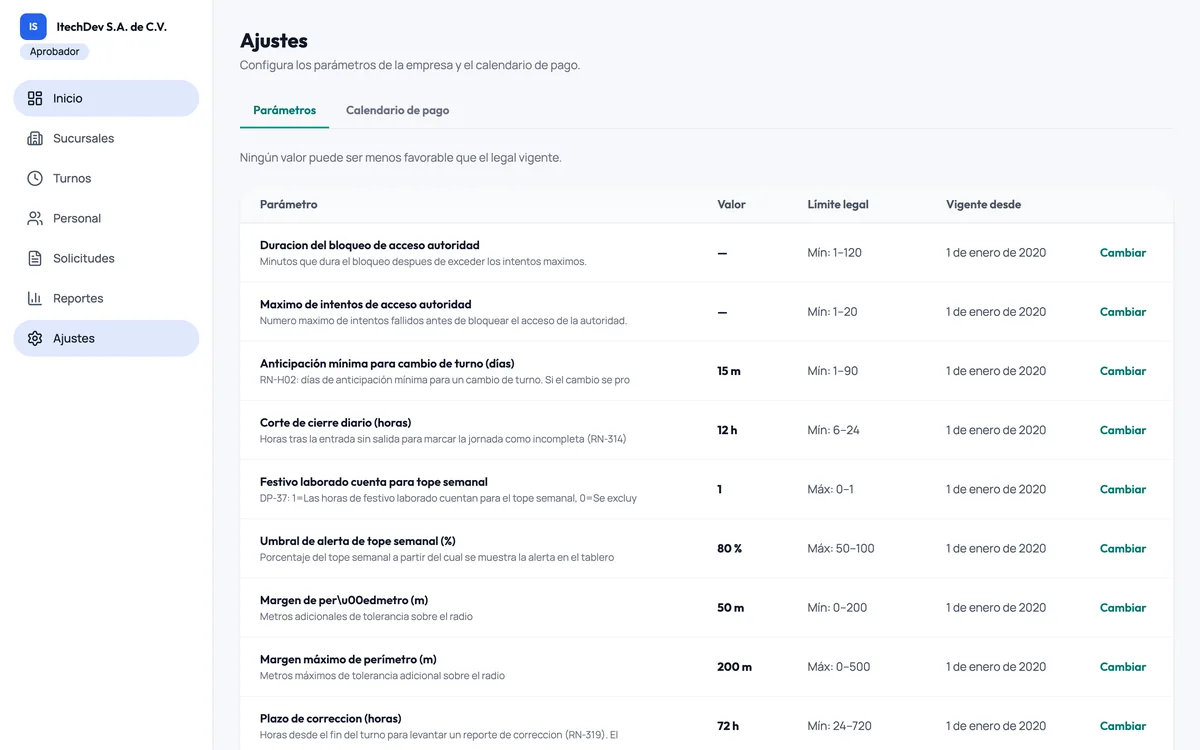Click Cambiar for Maximo de intentos de acceso

click(x=1123, y=312)
